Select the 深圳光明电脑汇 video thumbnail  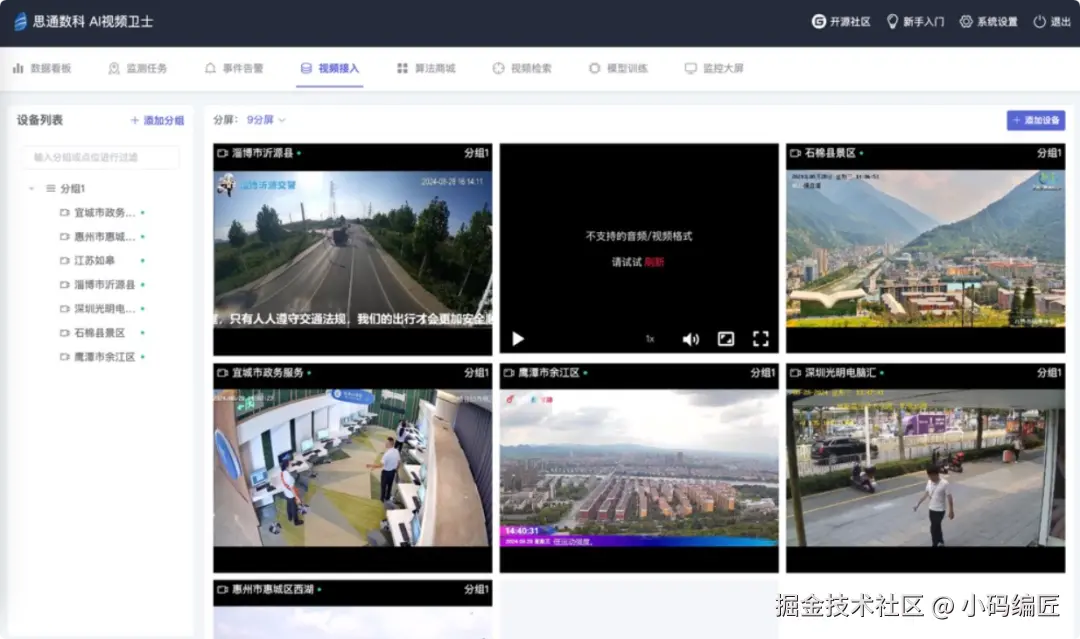pos(925,468)
